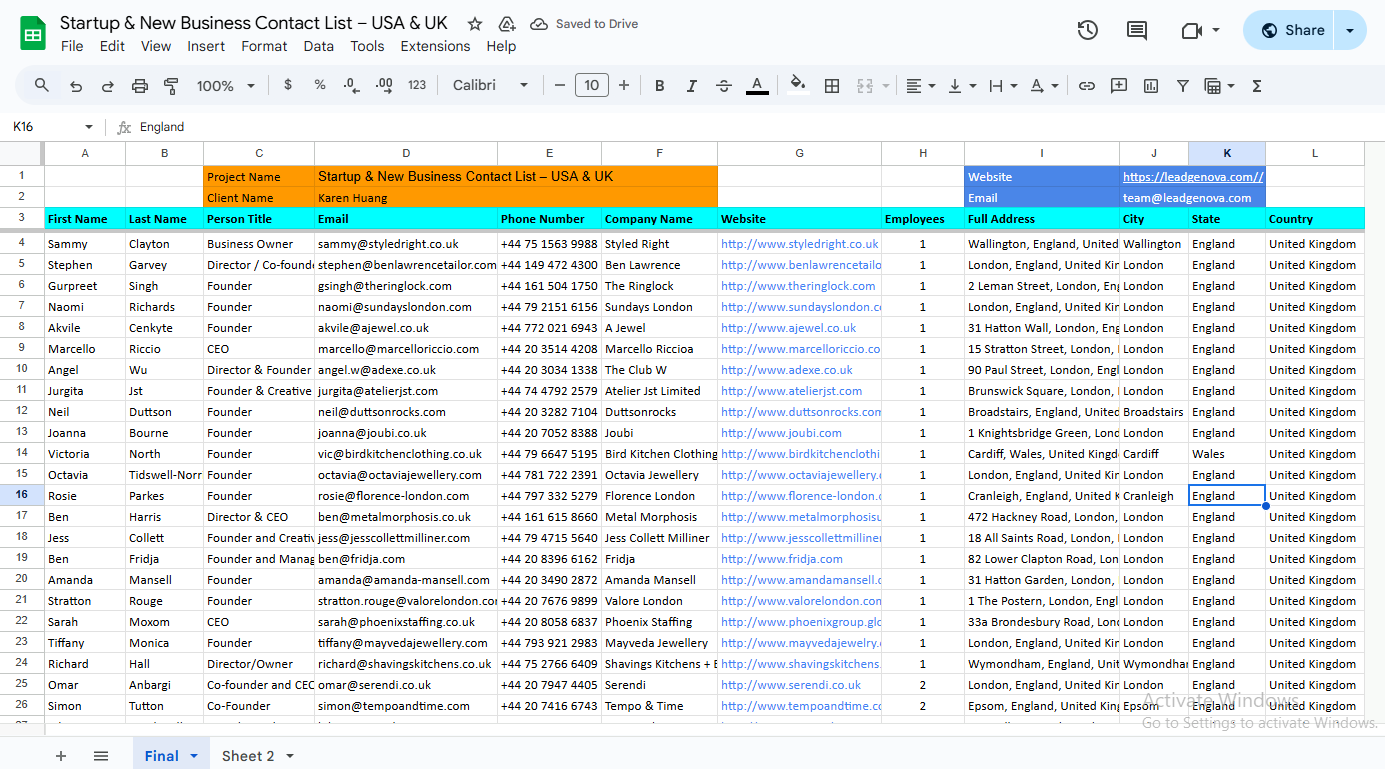The width and height of the screenshot is (1385, 769).
Task: Decrease decimal places
Action: [x=351, y=86]
